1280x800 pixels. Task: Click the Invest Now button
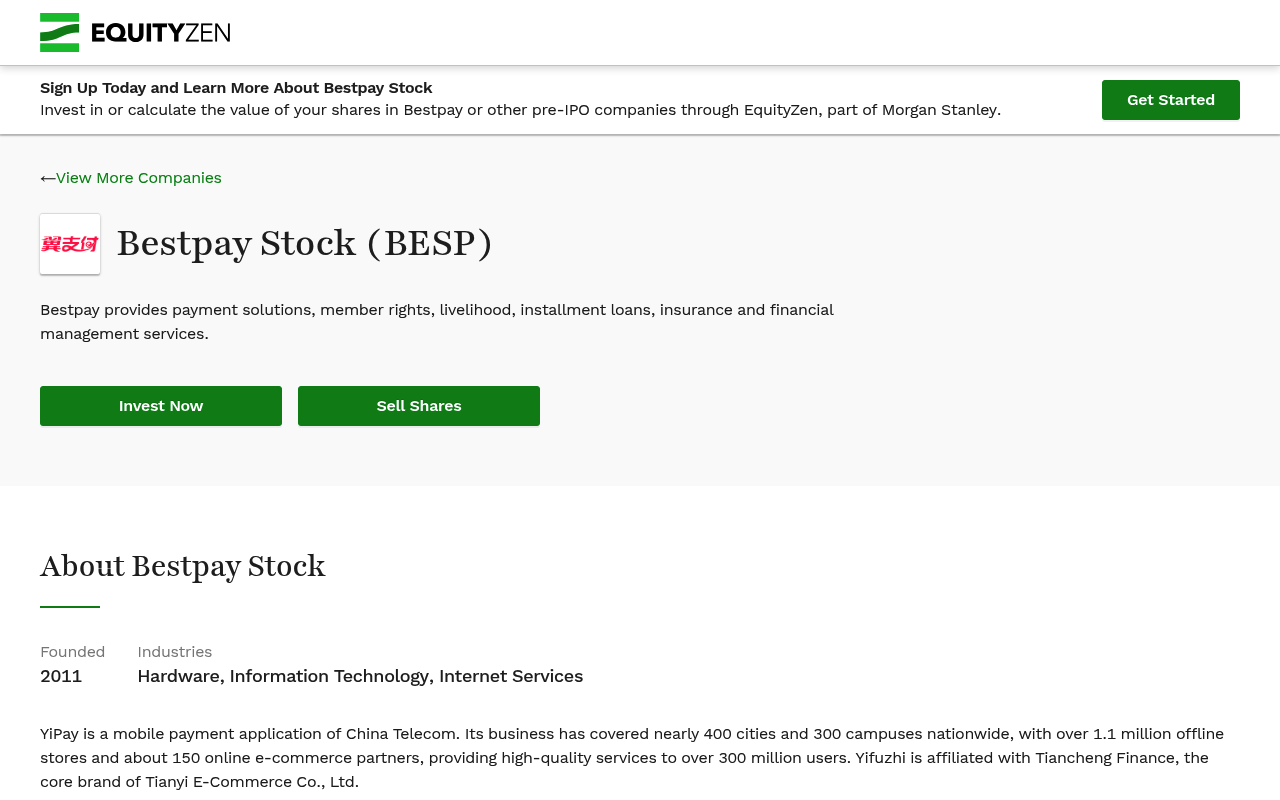[161, 406]
